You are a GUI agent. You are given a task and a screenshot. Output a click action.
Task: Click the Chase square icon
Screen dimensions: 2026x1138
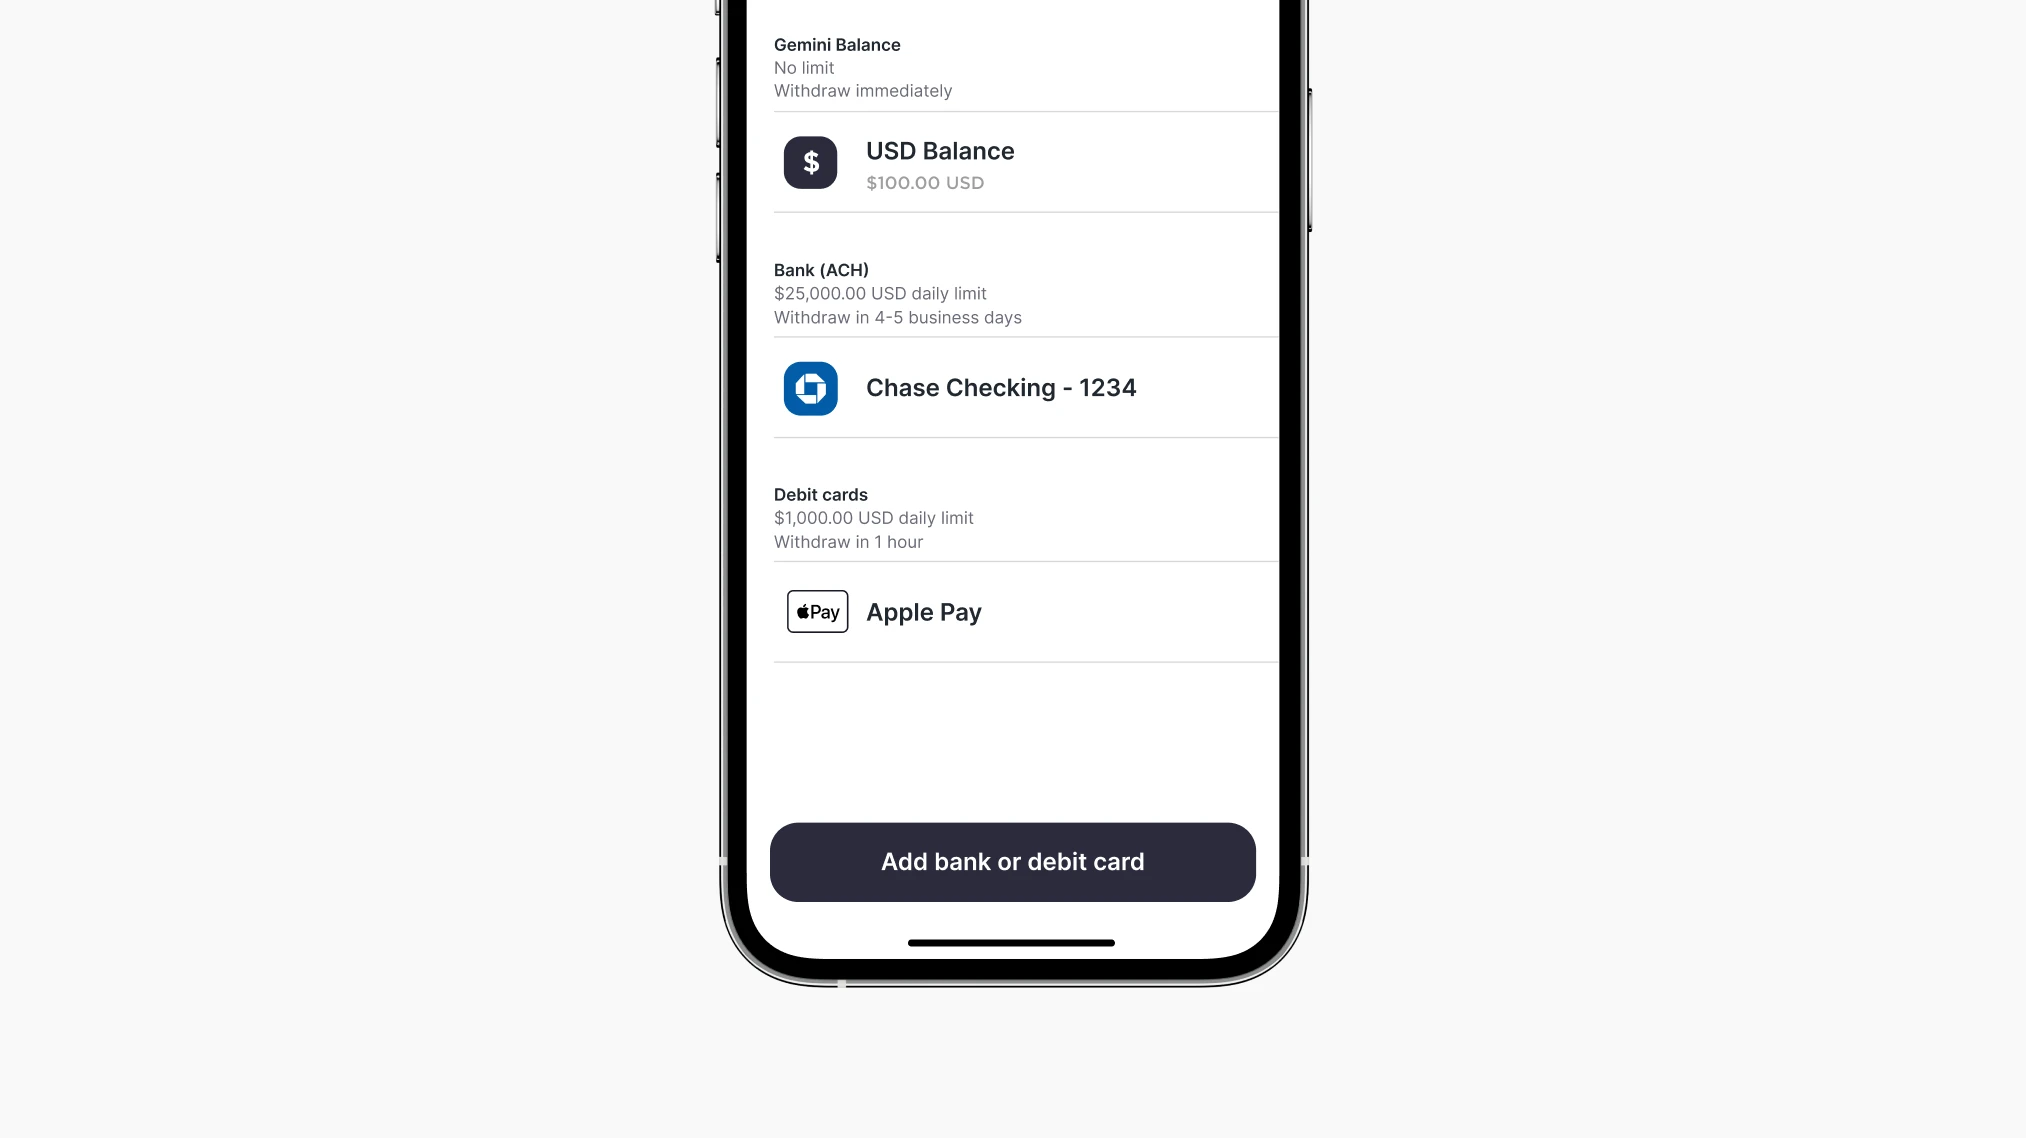(x=810, y=387)
